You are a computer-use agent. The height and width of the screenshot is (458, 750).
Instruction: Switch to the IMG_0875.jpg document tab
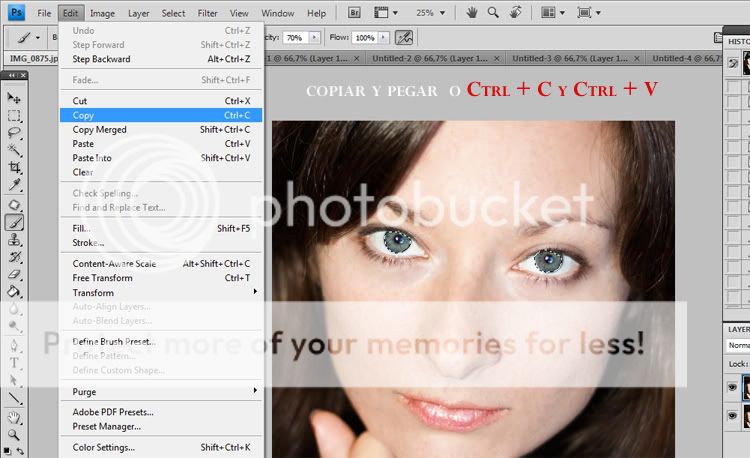point(33,58)
